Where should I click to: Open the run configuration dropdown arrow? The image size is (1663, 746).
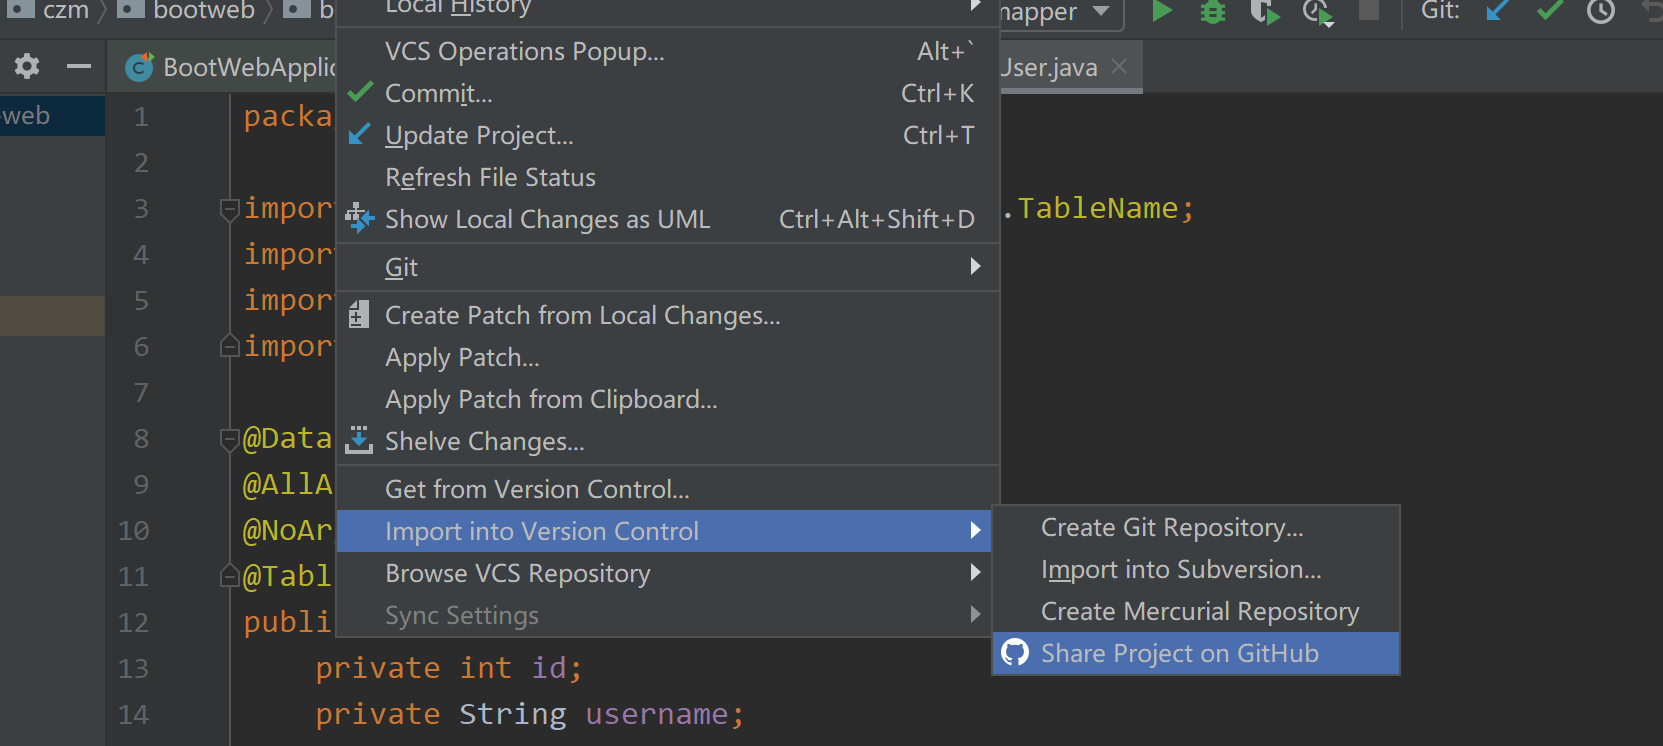tap(1101, 12)
